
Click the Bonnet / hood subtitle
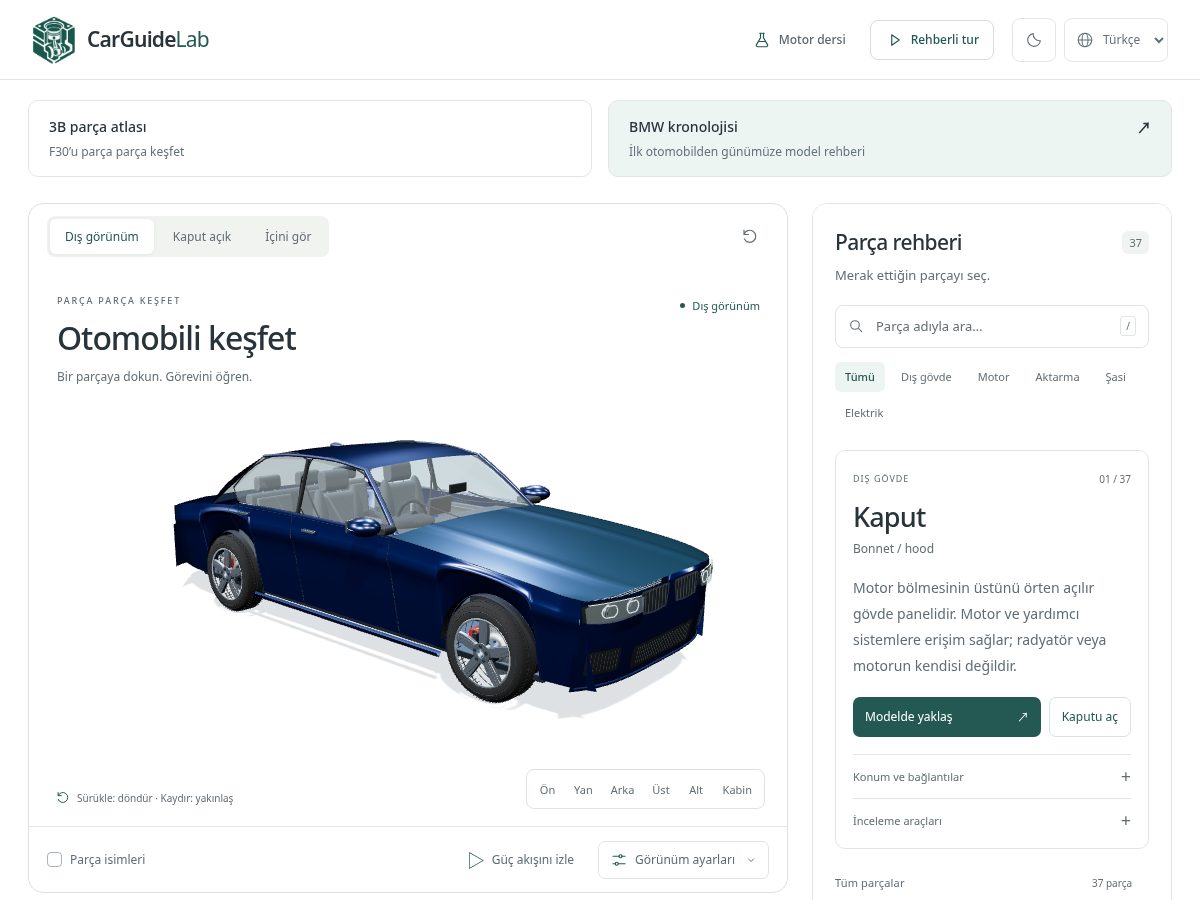[893, 549]
